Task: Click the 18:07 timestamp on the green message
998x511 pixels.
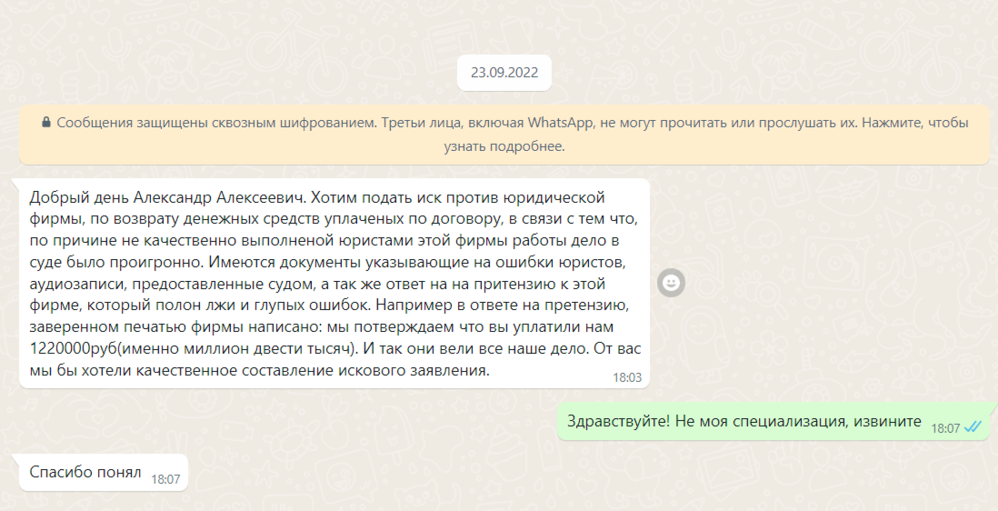Action: click(x=945, y=428)
